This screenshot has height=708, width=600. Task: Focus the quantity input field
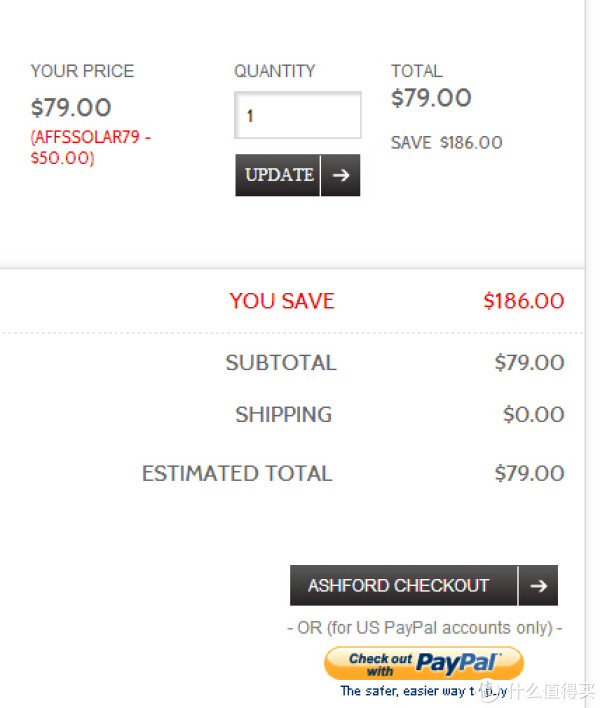[298, 115]
